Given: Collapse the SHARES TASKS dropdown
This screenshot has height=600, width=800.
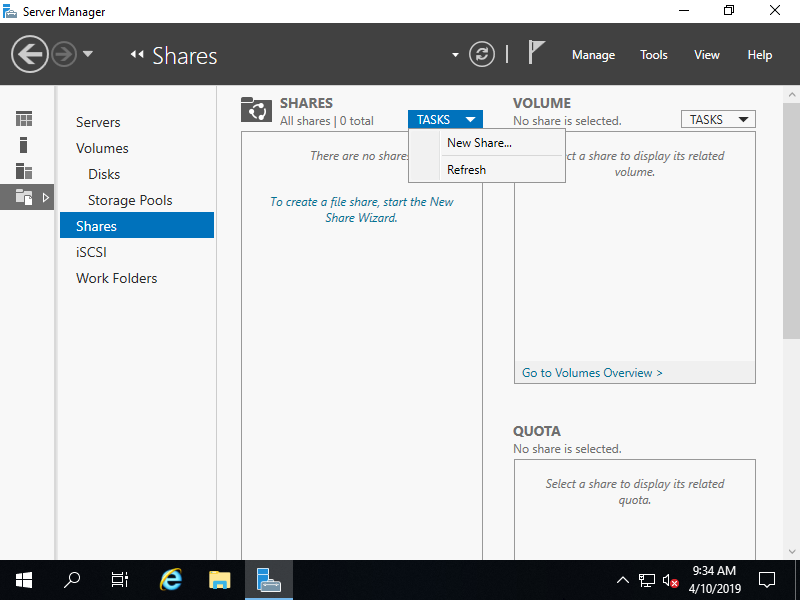Looking at the screenshot, I should pyautogui.click(x=445, y=119).
